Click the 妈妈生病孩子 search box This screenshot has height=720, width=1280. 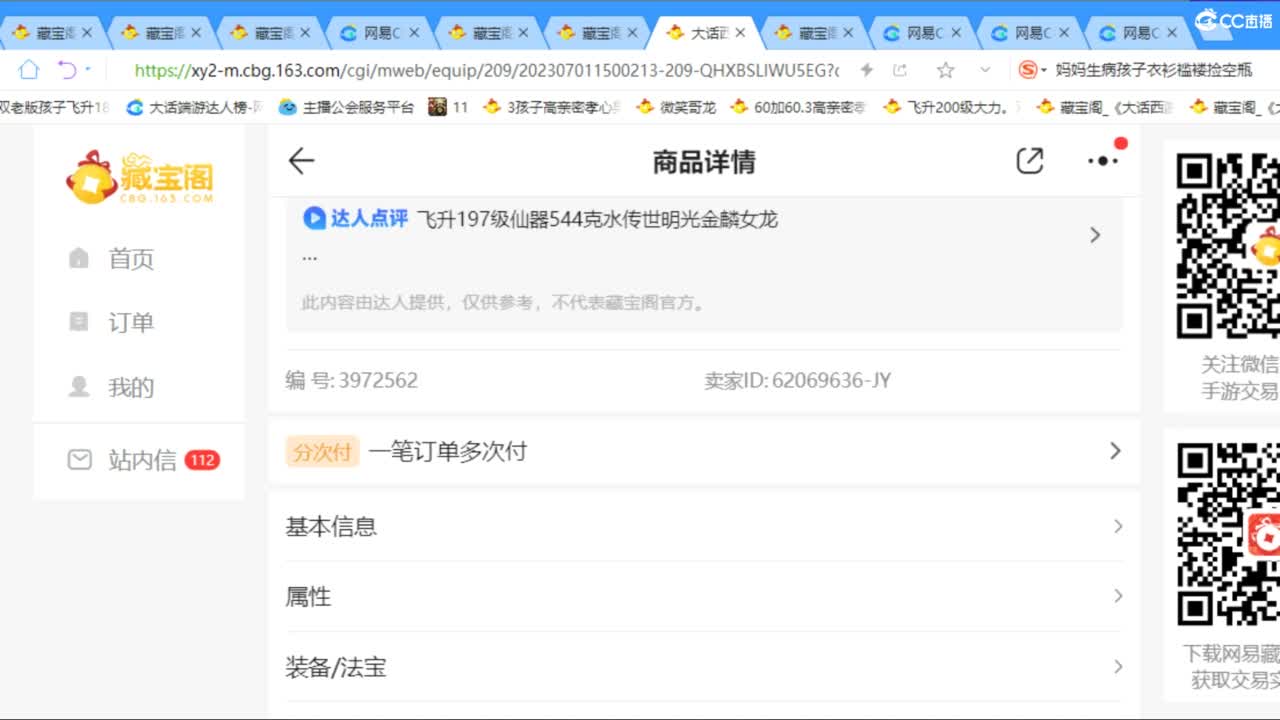click(x=1152, y=70)
